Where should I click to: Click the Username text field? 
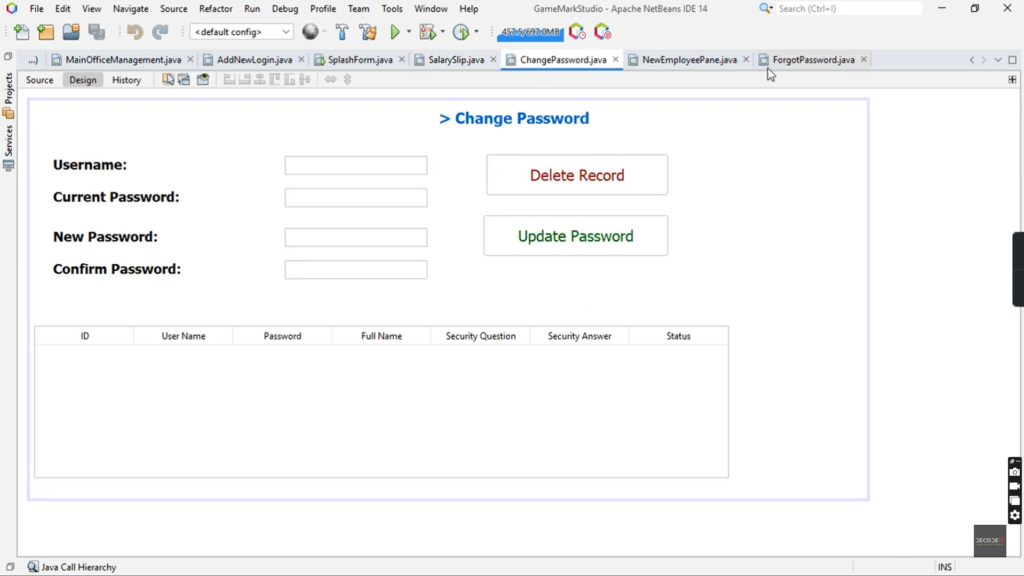point(356,165)
